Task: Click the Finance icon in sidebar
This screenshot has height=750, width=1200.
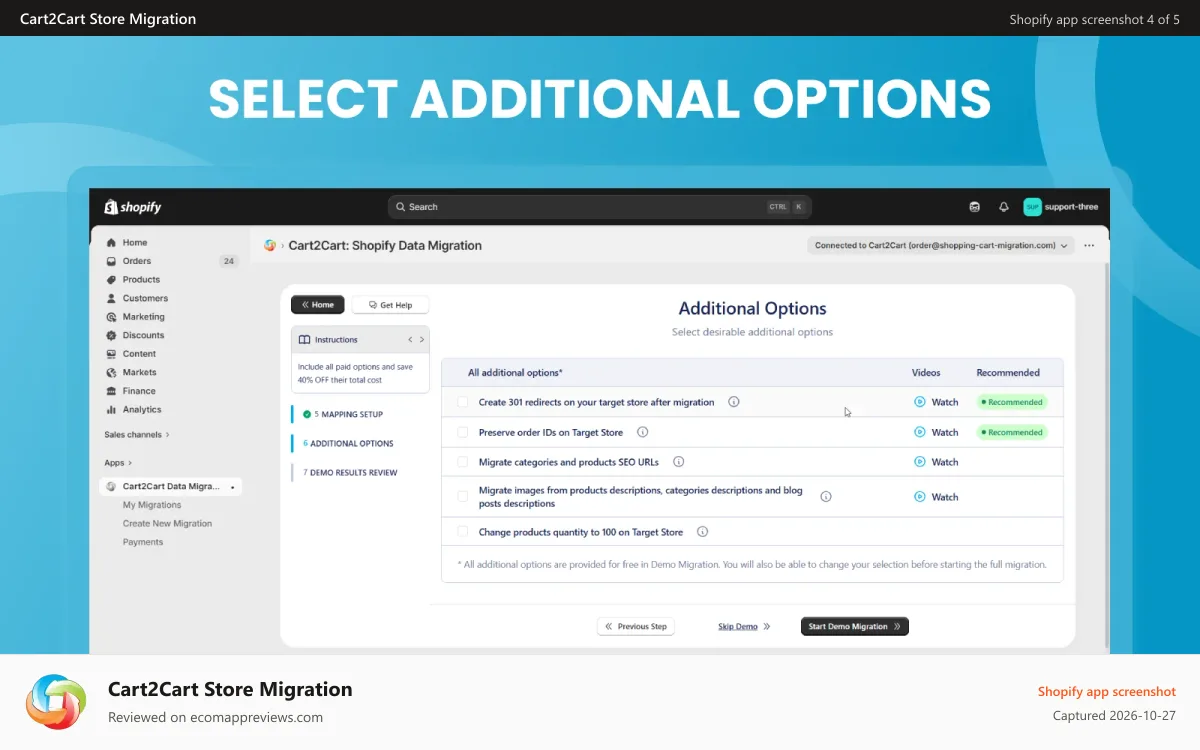Action: click(111, 391)
